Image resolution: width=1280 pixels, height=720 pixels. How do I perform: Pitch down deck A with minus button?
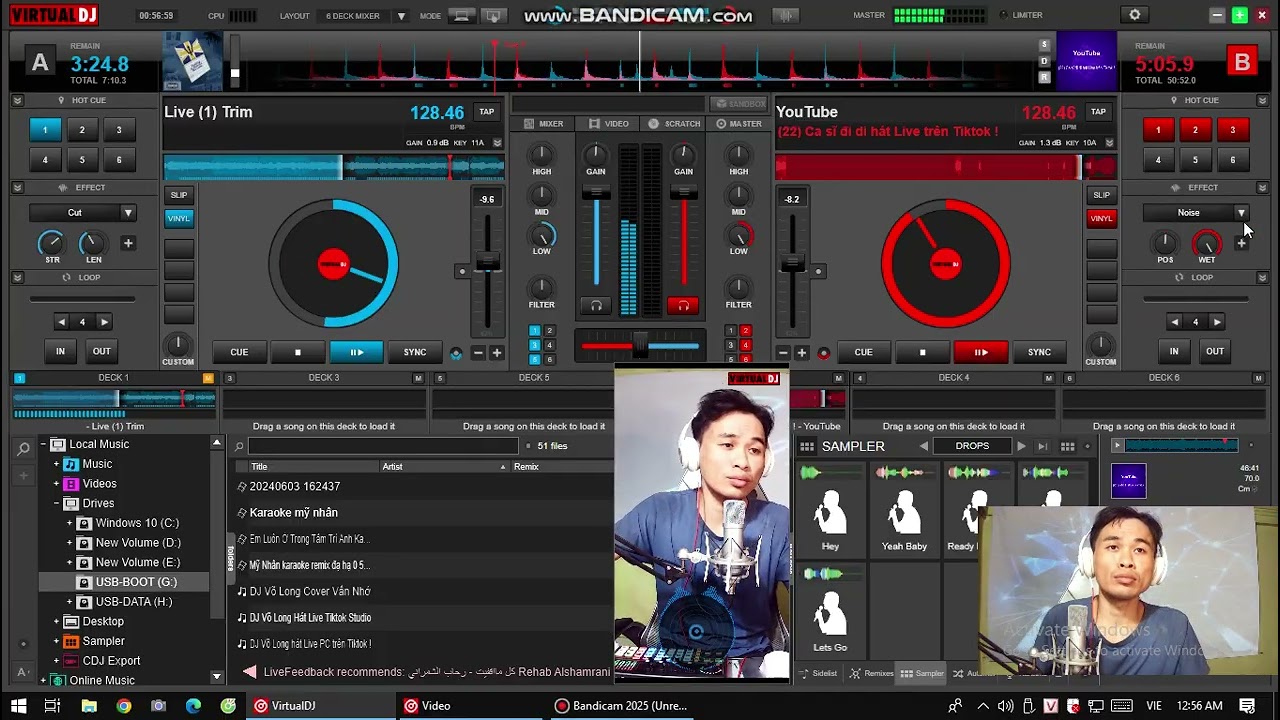(478, 353)
